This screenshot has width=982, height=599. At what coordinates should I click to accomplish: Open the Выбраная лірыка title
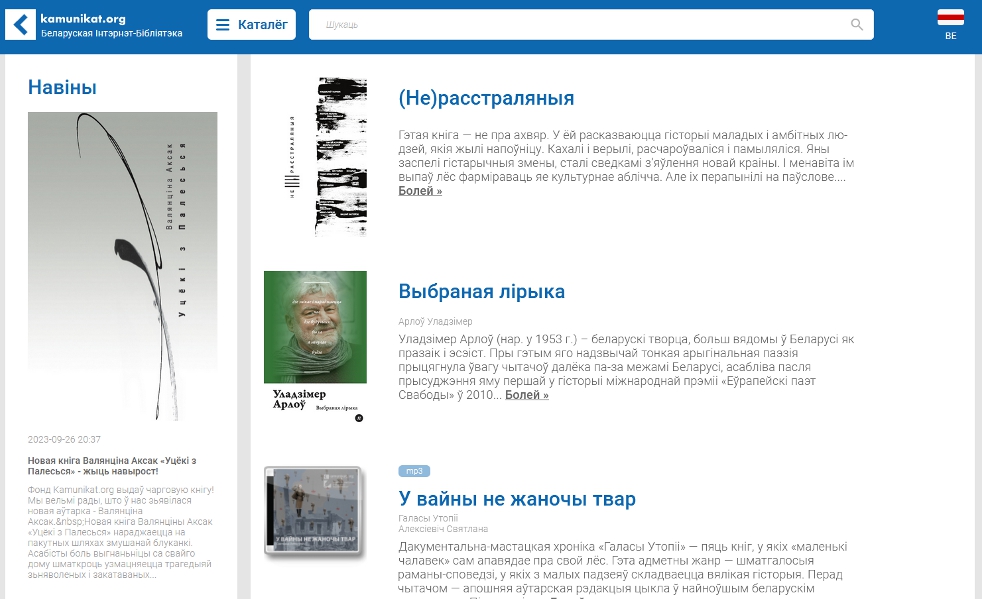[x=482, y=292]
